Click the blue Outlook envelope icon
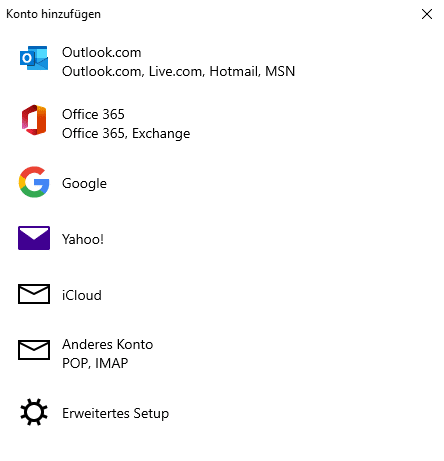Screen dimensions: 444x461 click(34, 58)
